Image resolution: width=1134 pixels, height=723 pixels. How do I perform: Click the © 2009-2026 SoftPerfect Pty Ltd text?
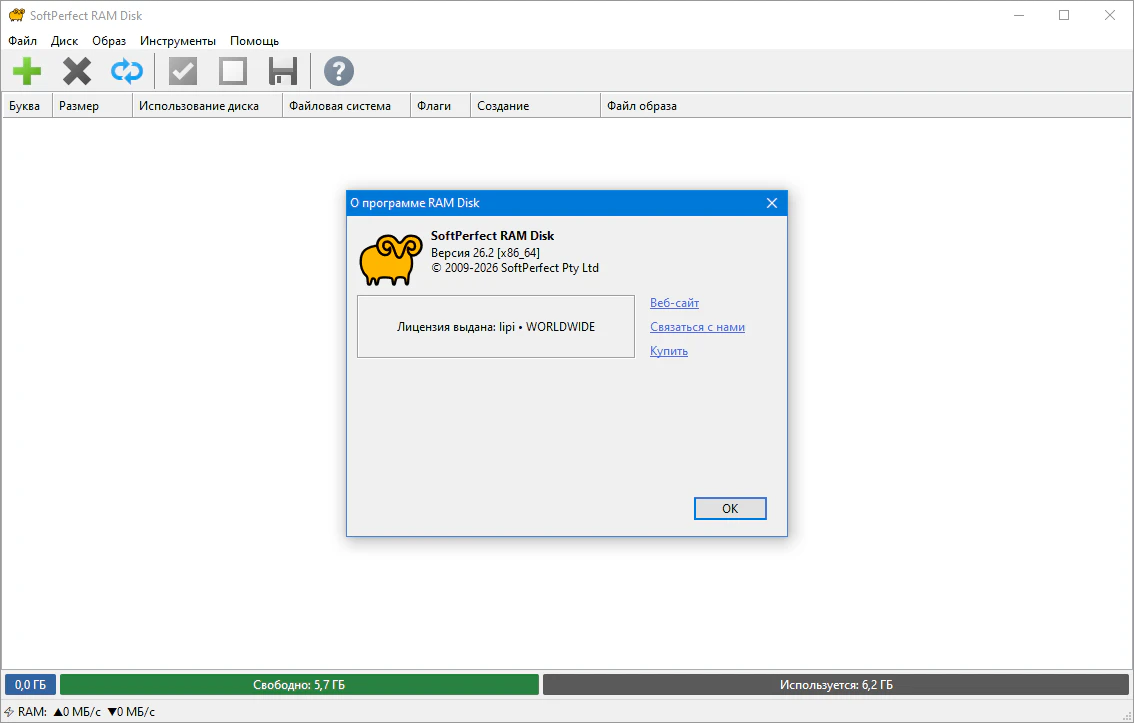point(515,268)
